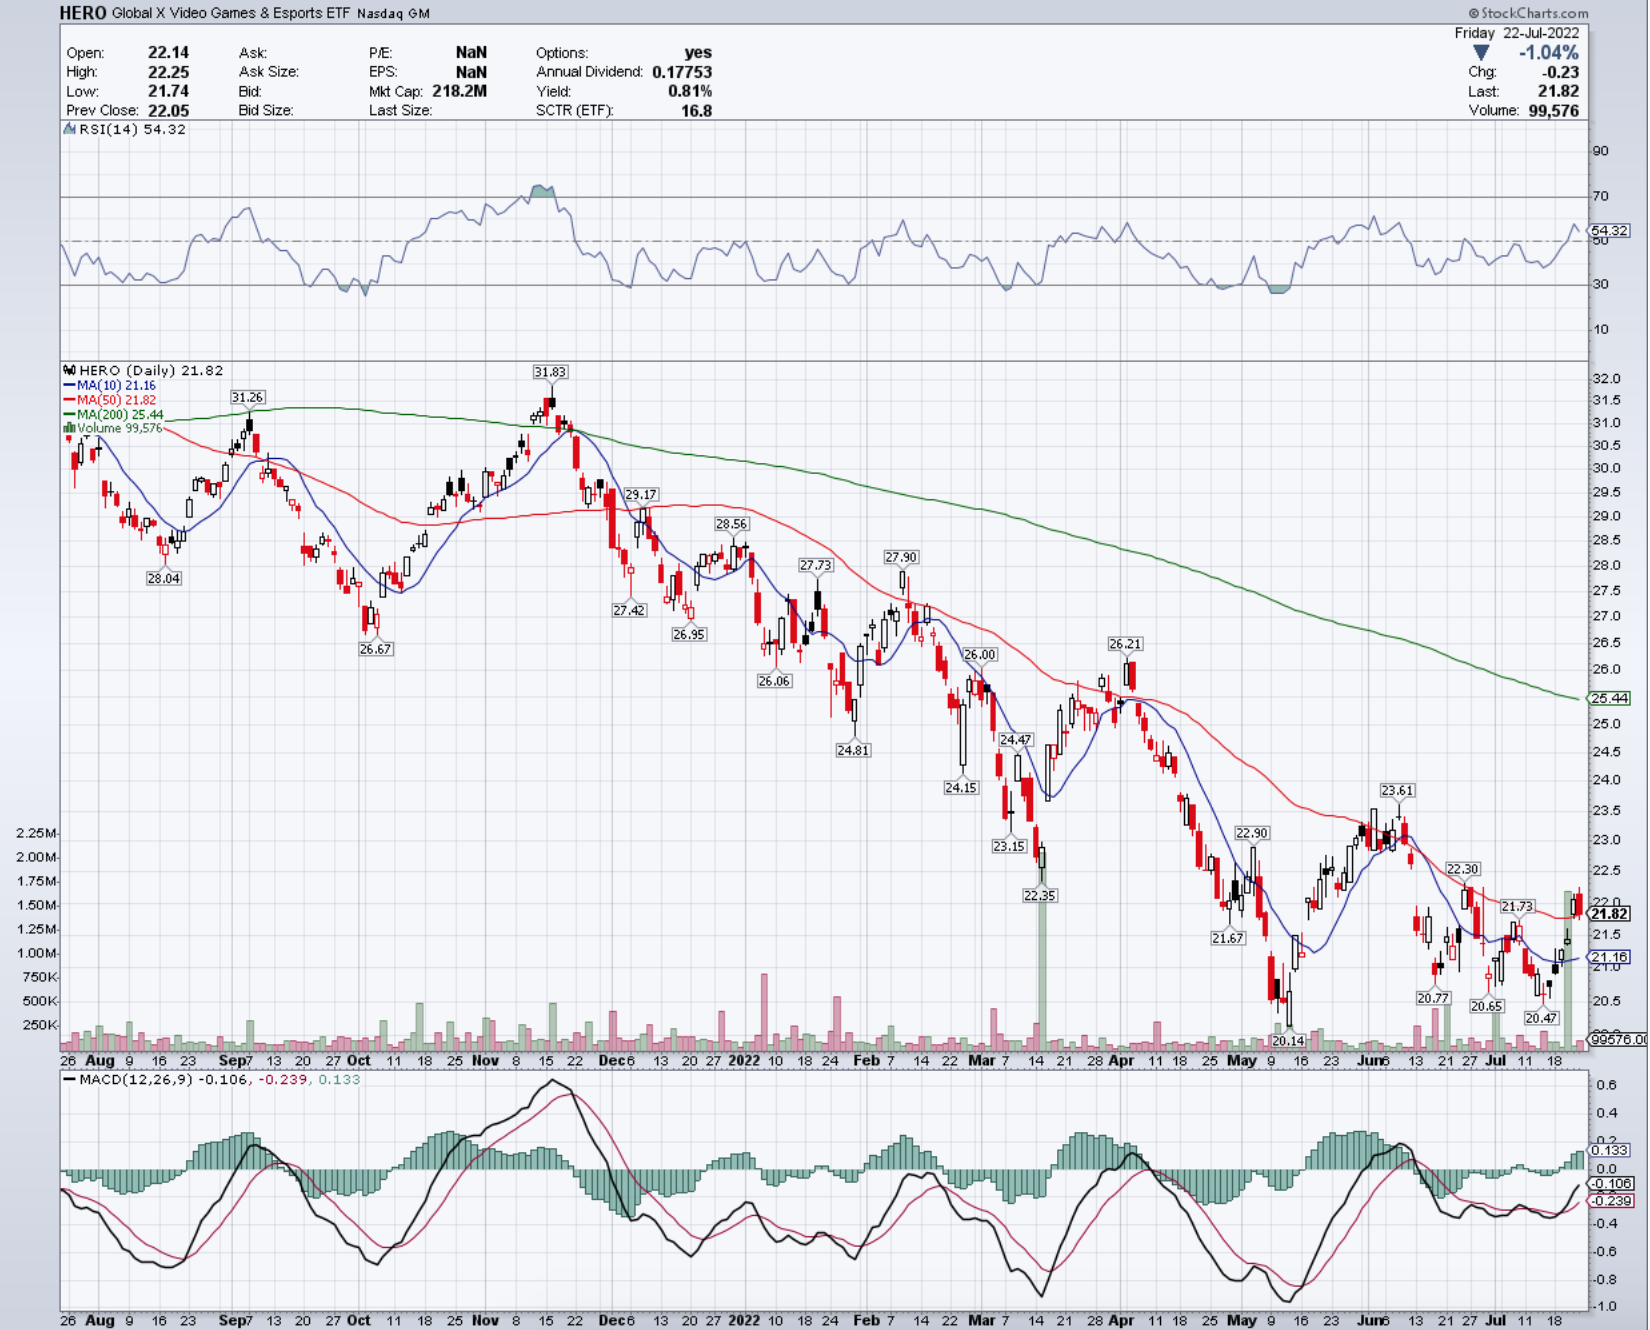The width and height of the screenshot is (1650, 1330).
Task: Click the 28.56 price label
Action: click(x=731, y=524)
